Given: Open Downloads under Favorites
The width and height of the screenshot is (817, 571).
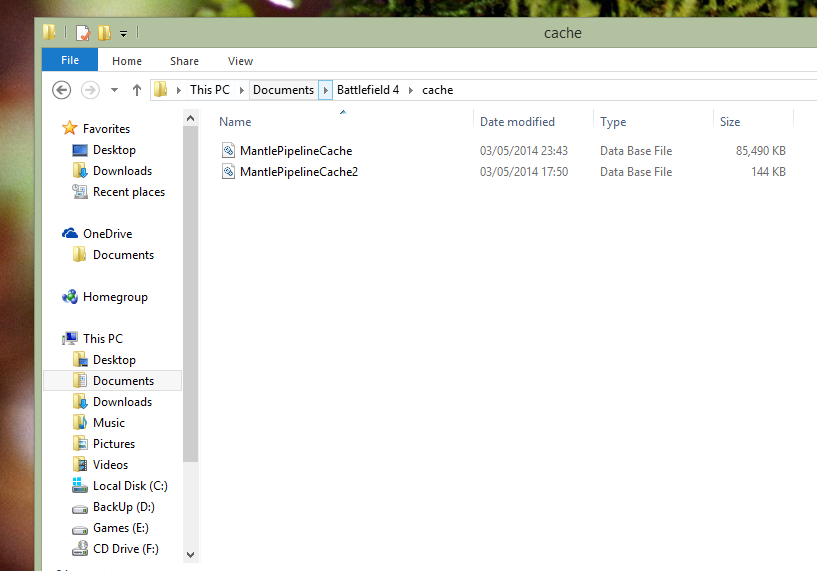Looking at the screenshot, I should tap(122, 171).
